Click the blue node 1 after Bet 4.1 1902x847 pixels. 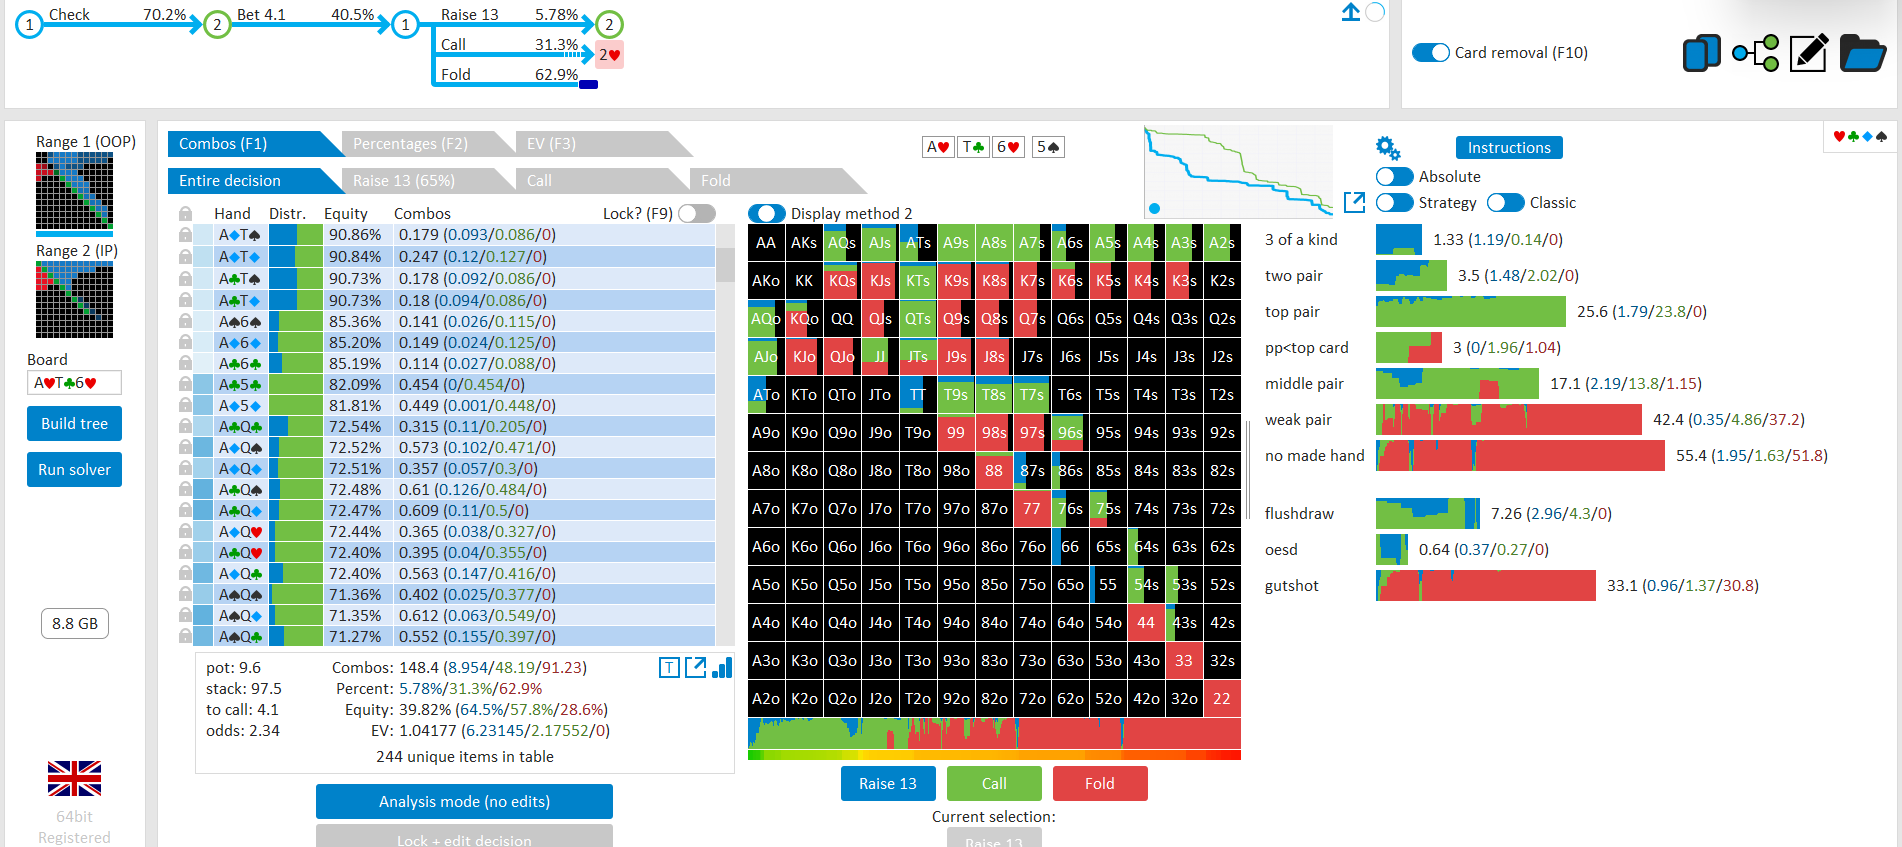[x=405, y=24]
